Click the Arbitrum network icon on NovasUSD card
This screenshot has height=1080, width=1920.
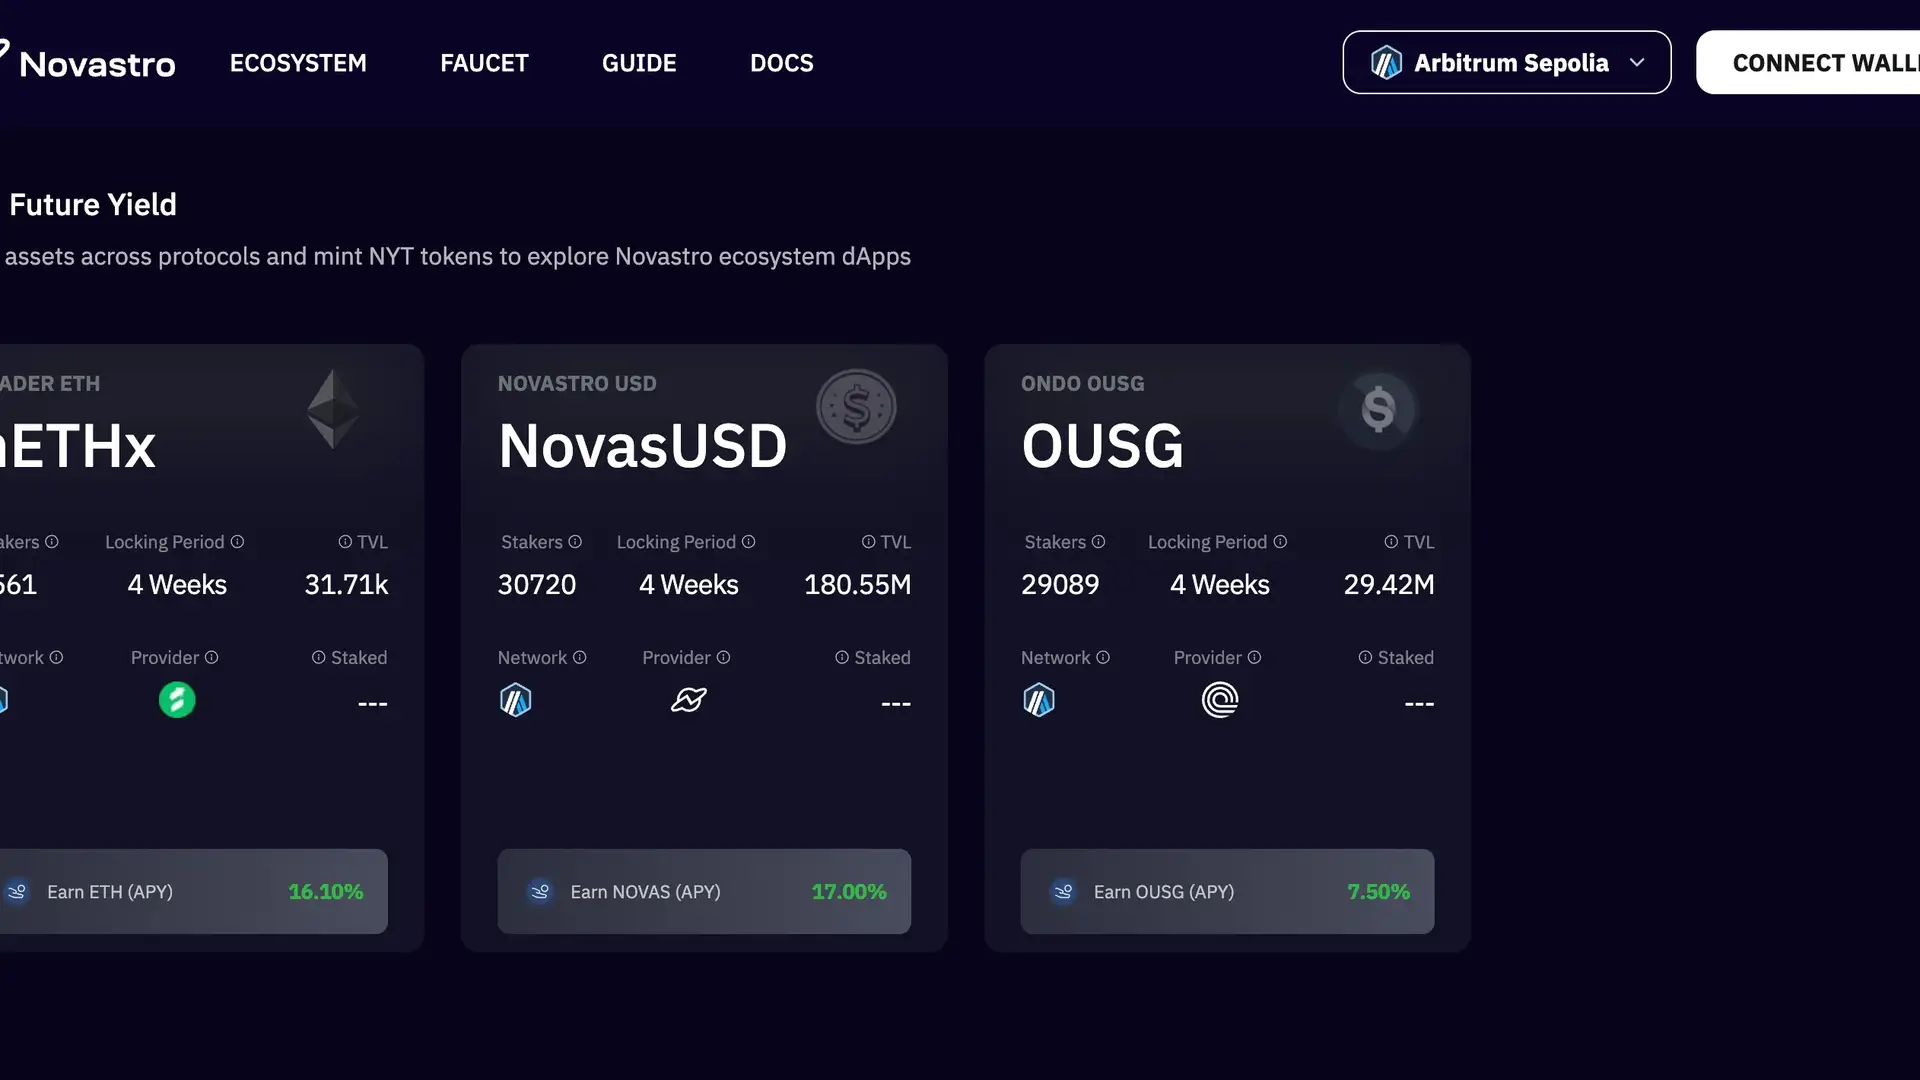tap(515, 700)
